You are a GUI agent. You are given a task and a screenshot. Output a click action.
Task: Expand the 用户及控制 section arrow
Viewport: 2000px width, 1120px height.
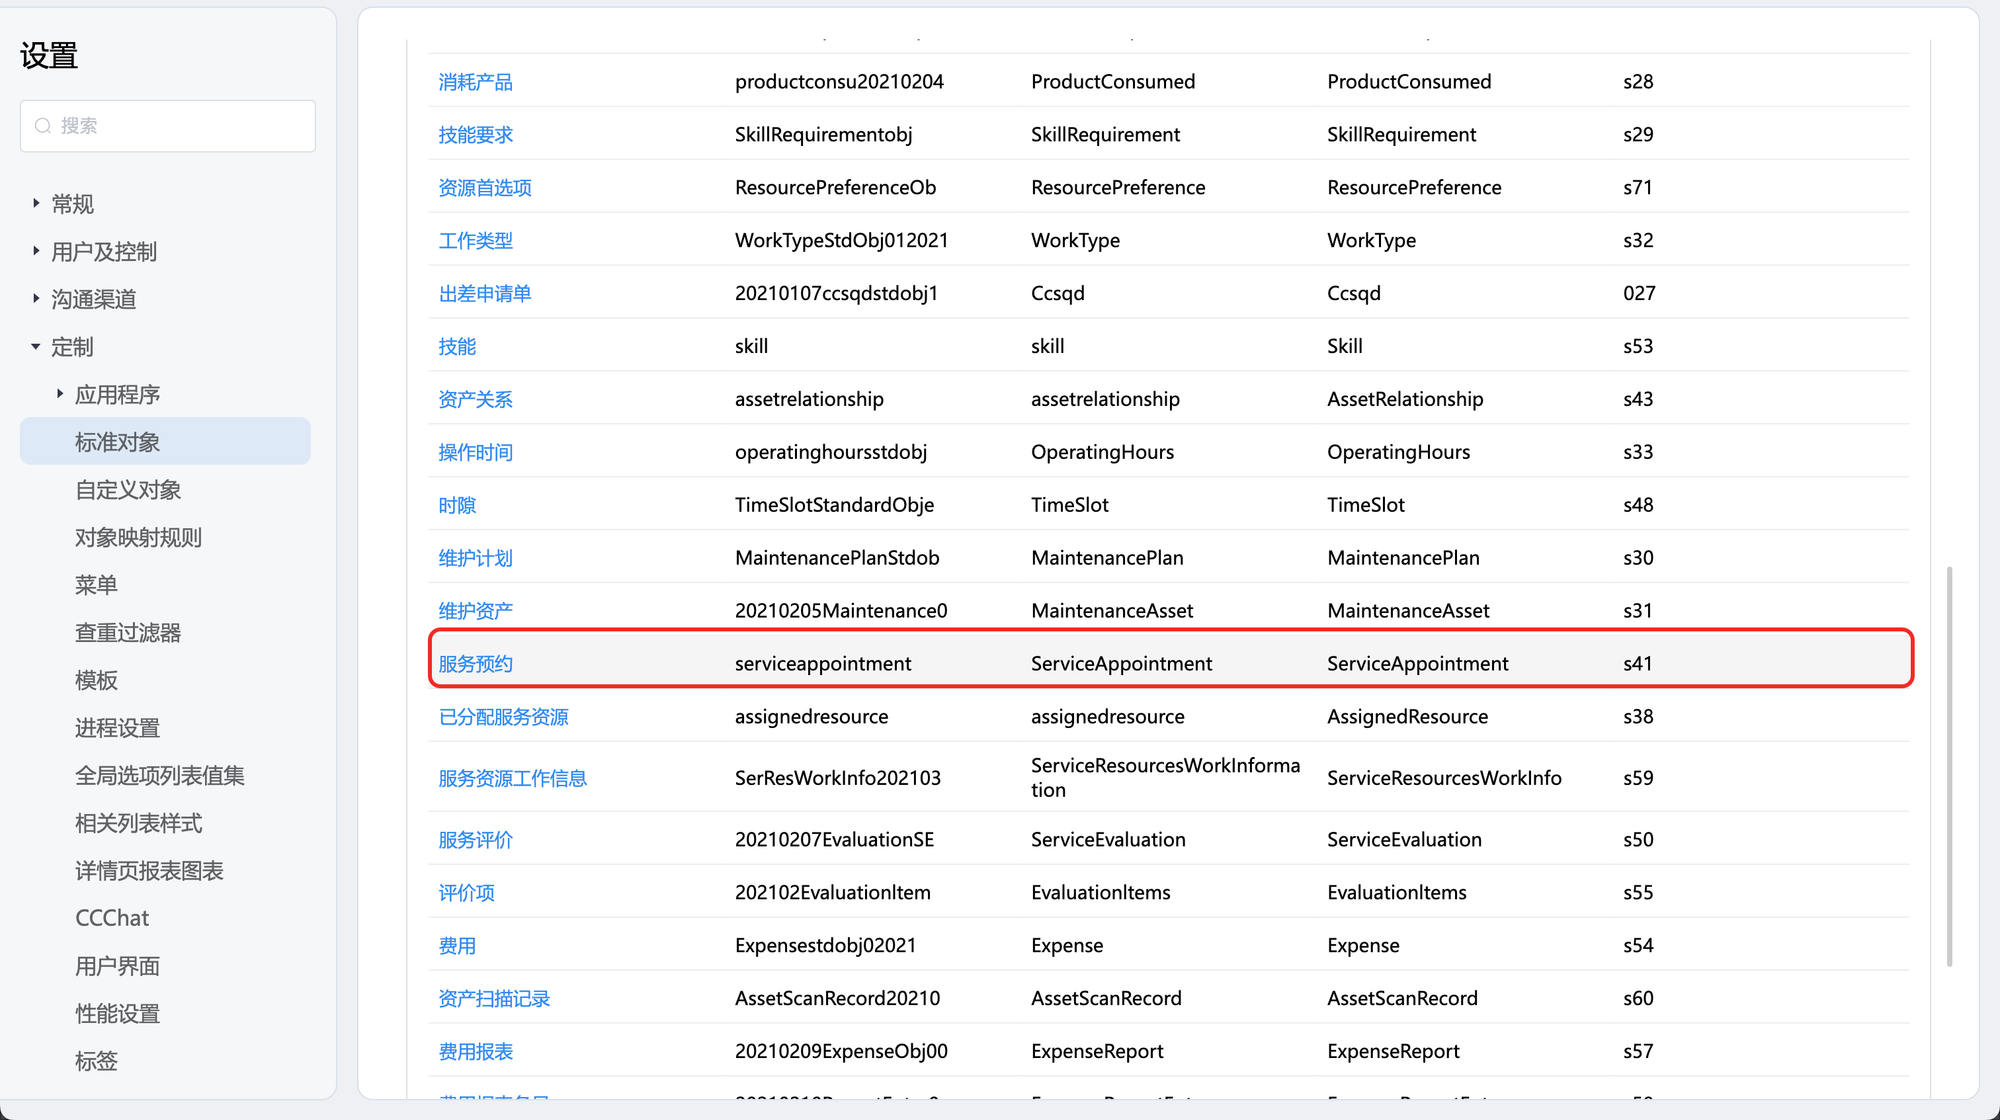36,251
